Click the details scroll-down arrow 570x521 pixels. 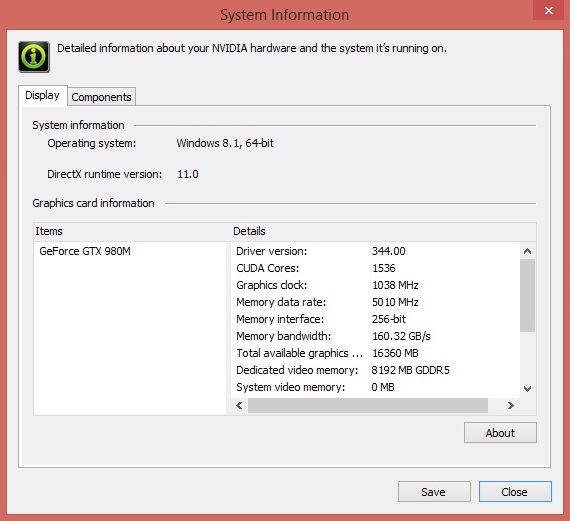coord(527,389)
